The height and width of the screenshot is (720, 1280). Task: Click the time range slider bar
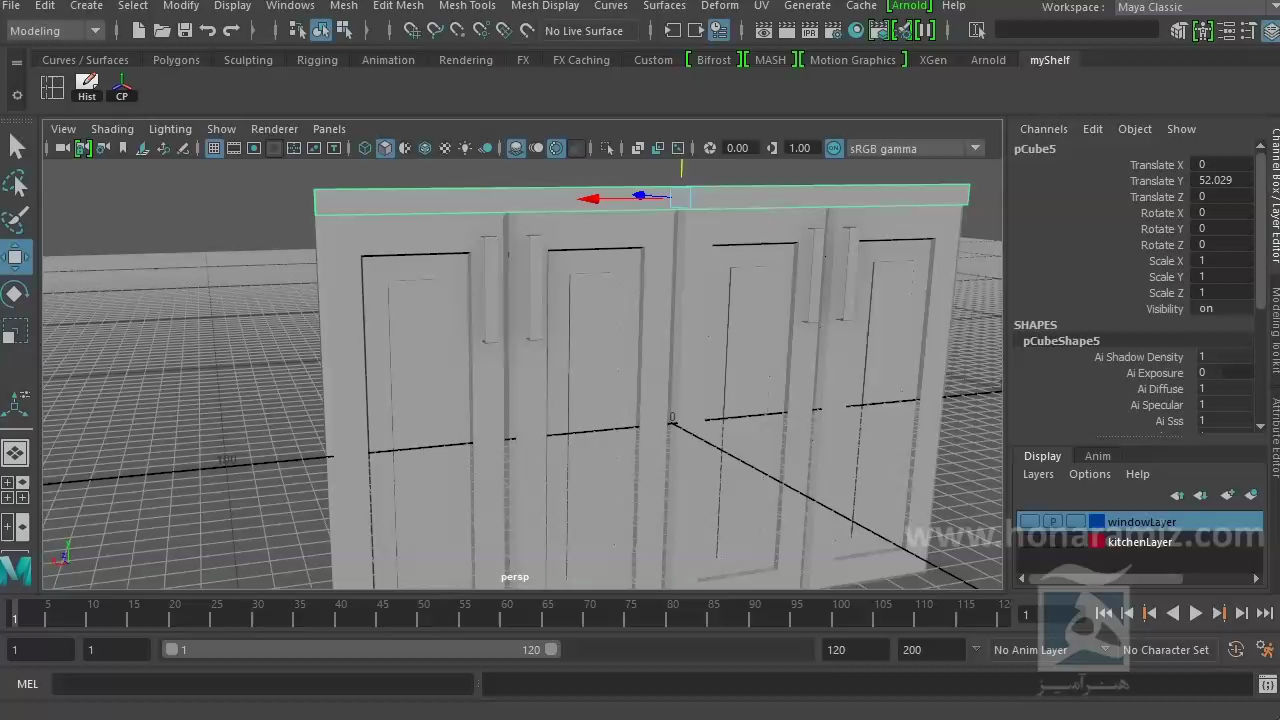(360, 650)
